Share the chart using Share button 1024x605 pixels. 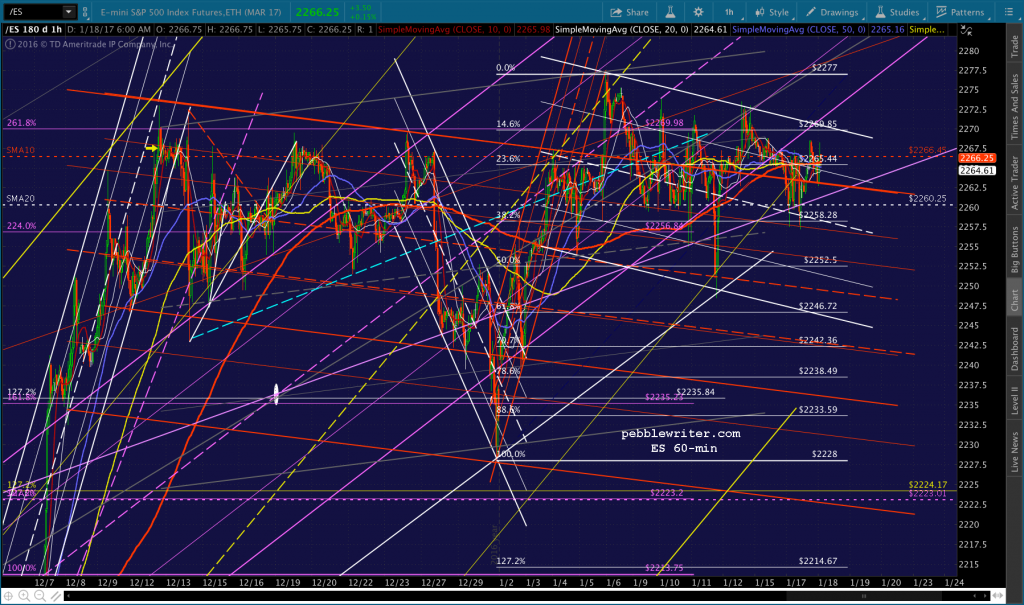click(x=630, y=12)
